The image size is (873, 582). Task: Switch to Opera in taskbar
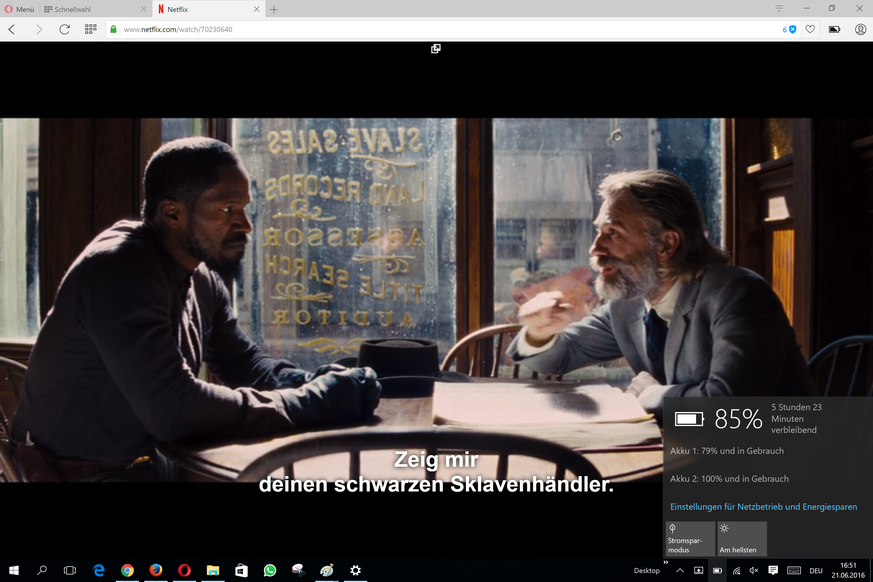coord(184,570)
